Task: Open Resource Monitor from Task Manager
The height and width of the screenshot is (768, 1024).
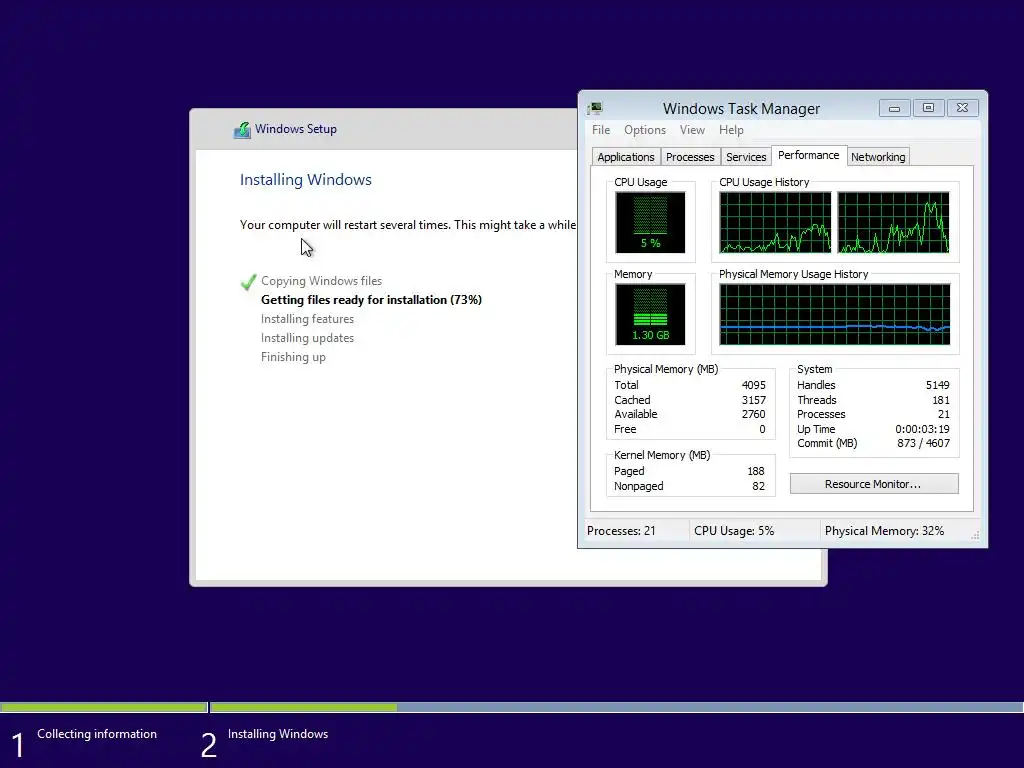Action: pyautogui.click(x=874, y=484)
